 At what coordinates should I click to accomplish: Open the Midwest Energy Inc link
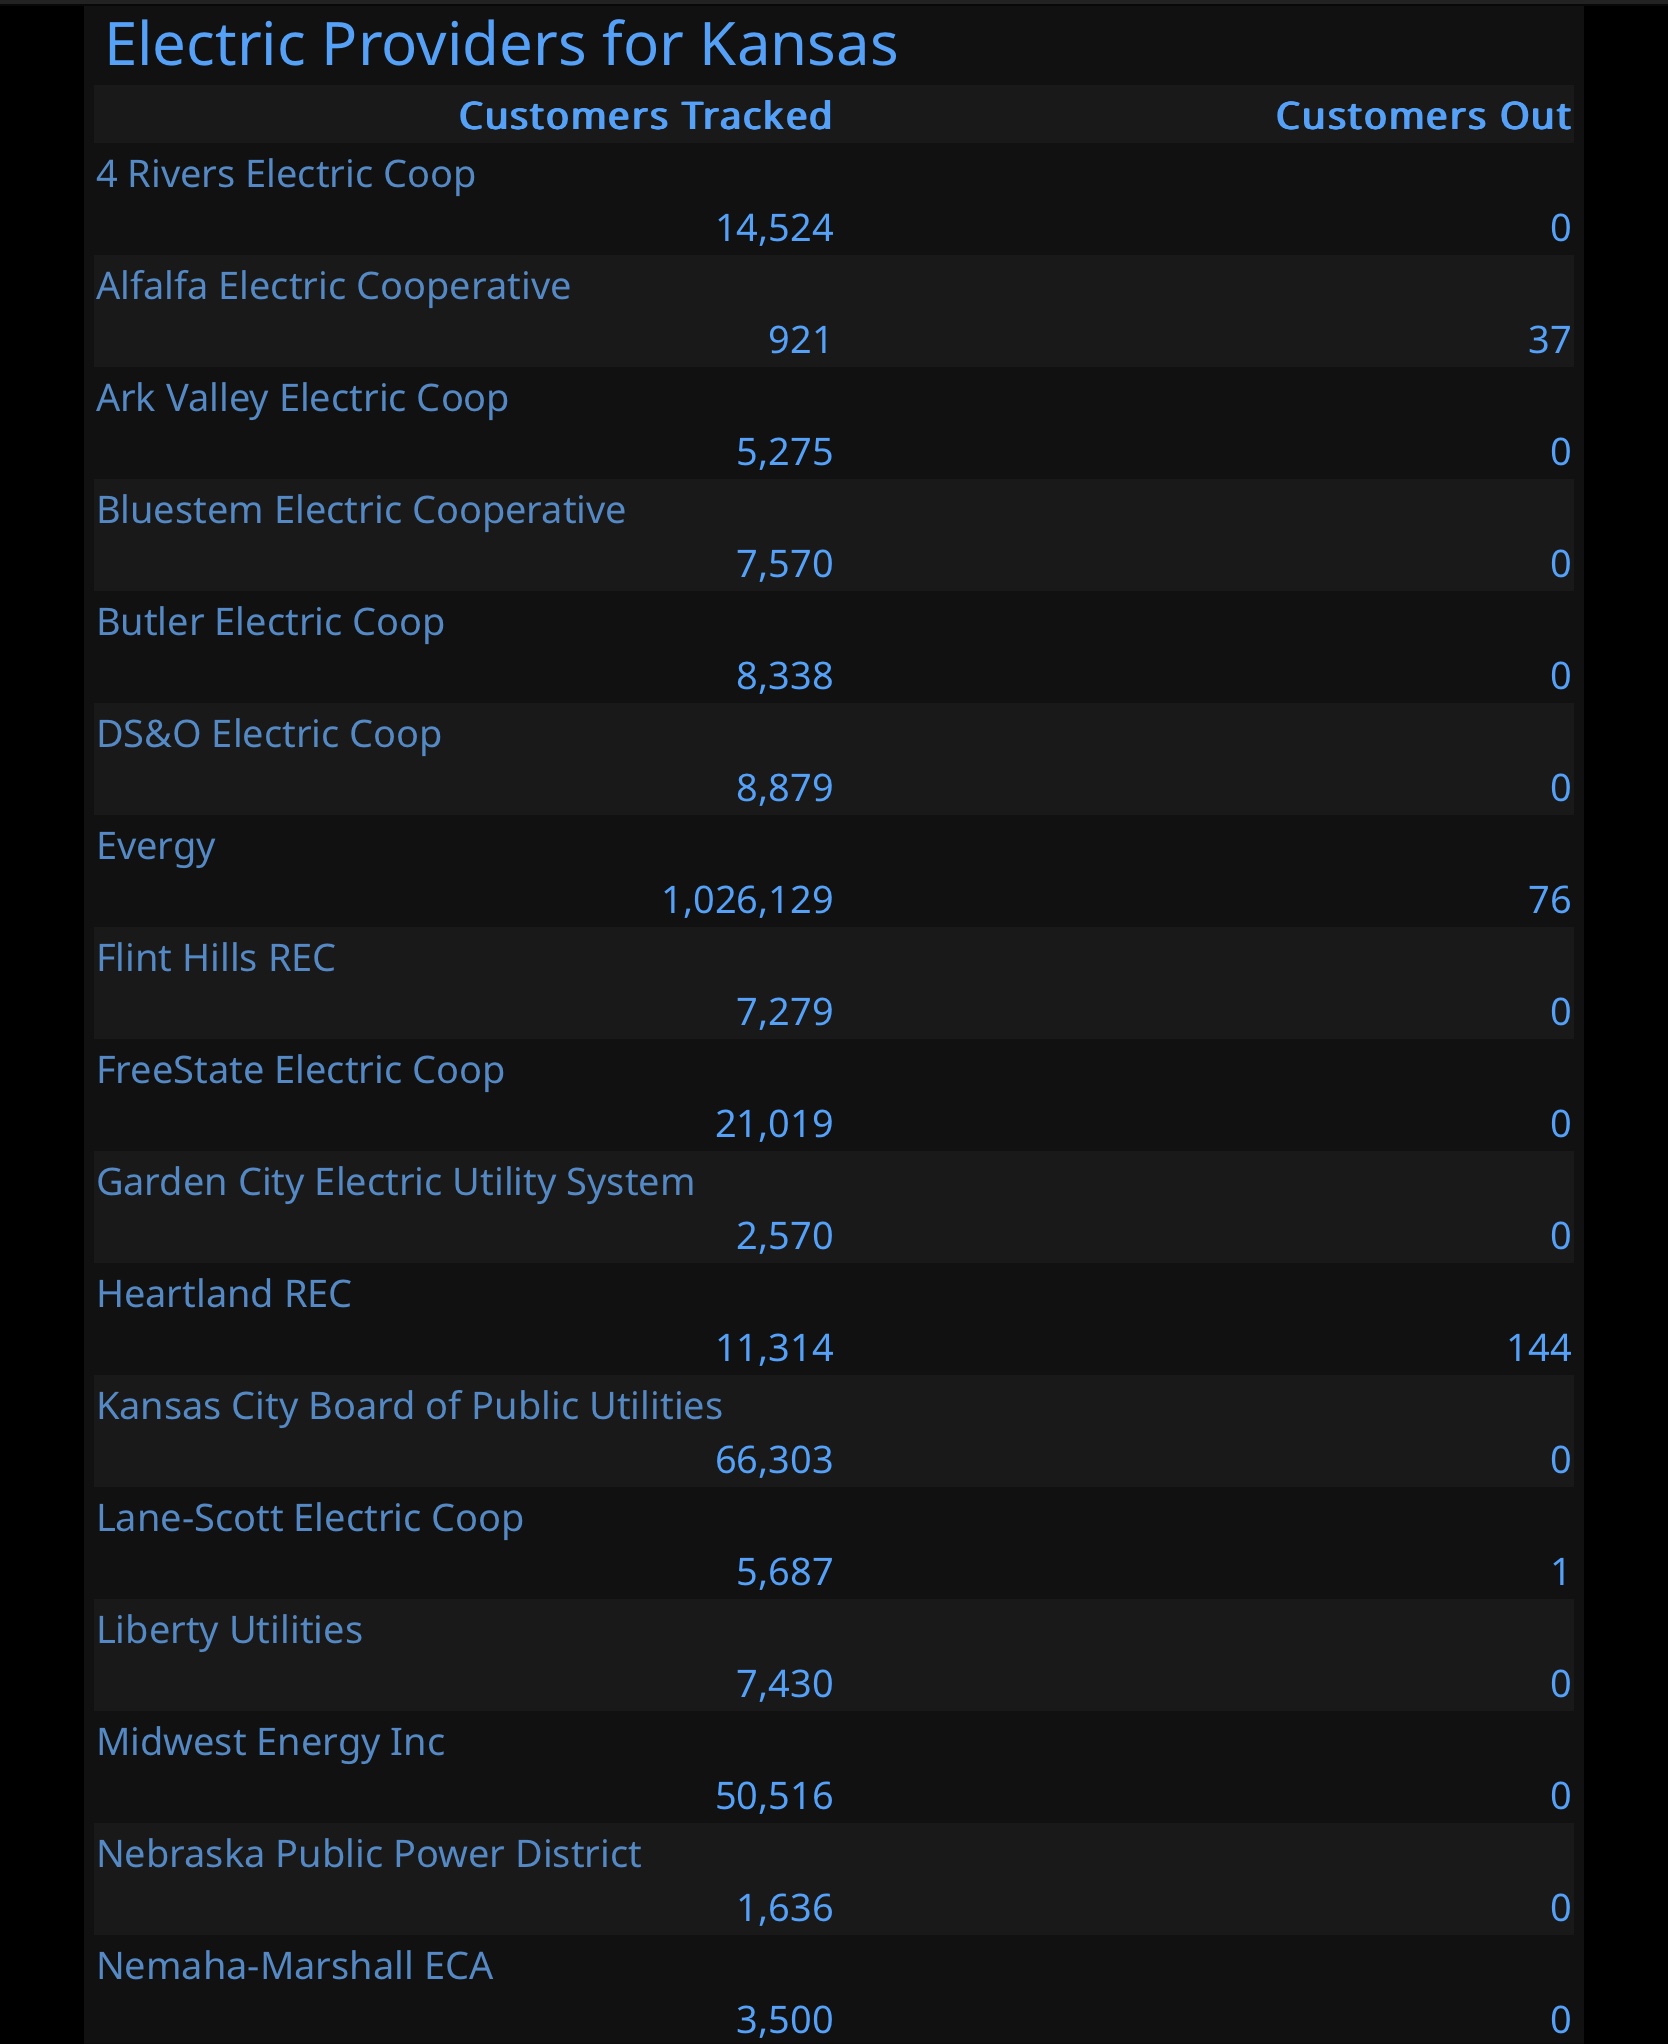pyautogui.click(x=271, y=1743)
